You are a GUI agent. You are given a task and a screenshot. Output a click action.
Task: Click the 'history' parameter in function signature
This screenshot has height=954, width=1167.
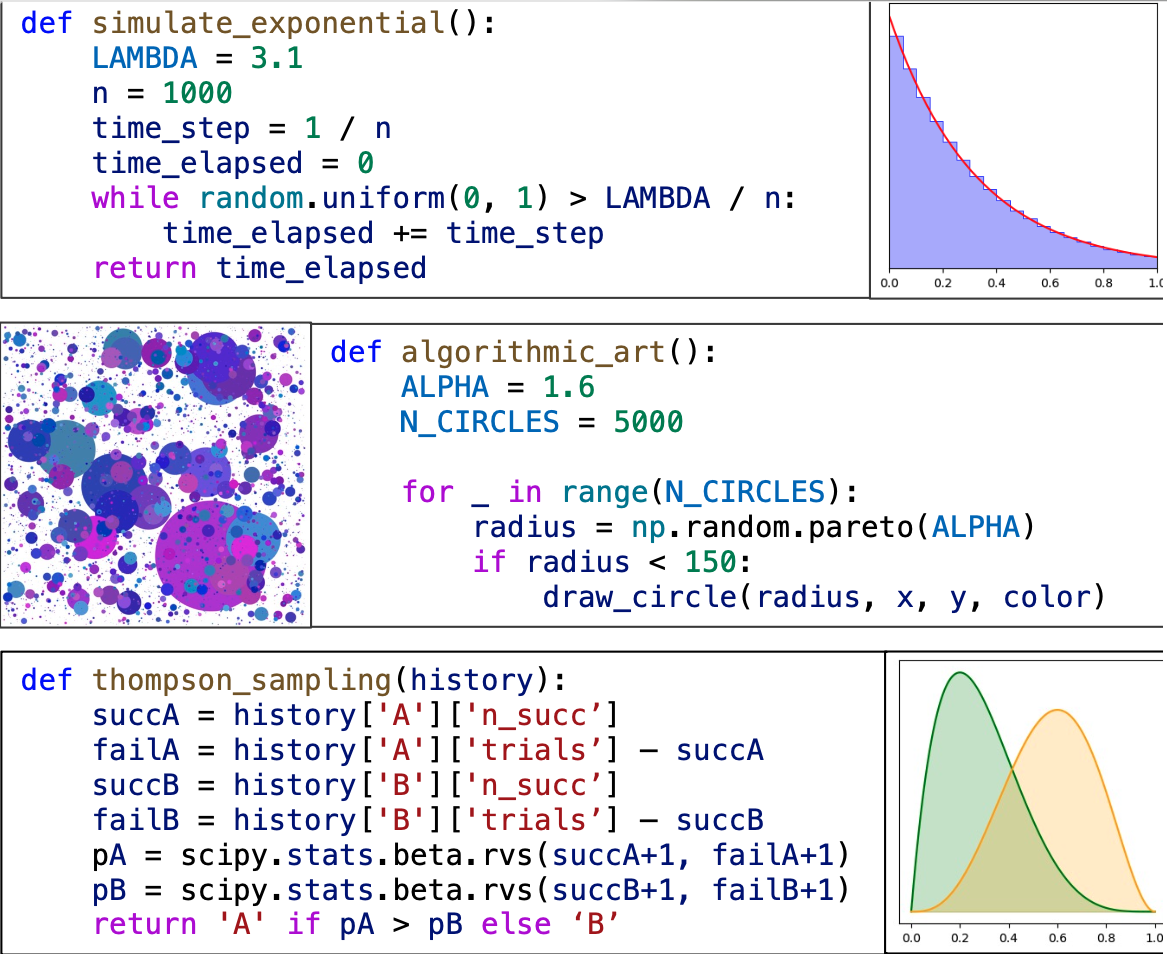[471, 680]
